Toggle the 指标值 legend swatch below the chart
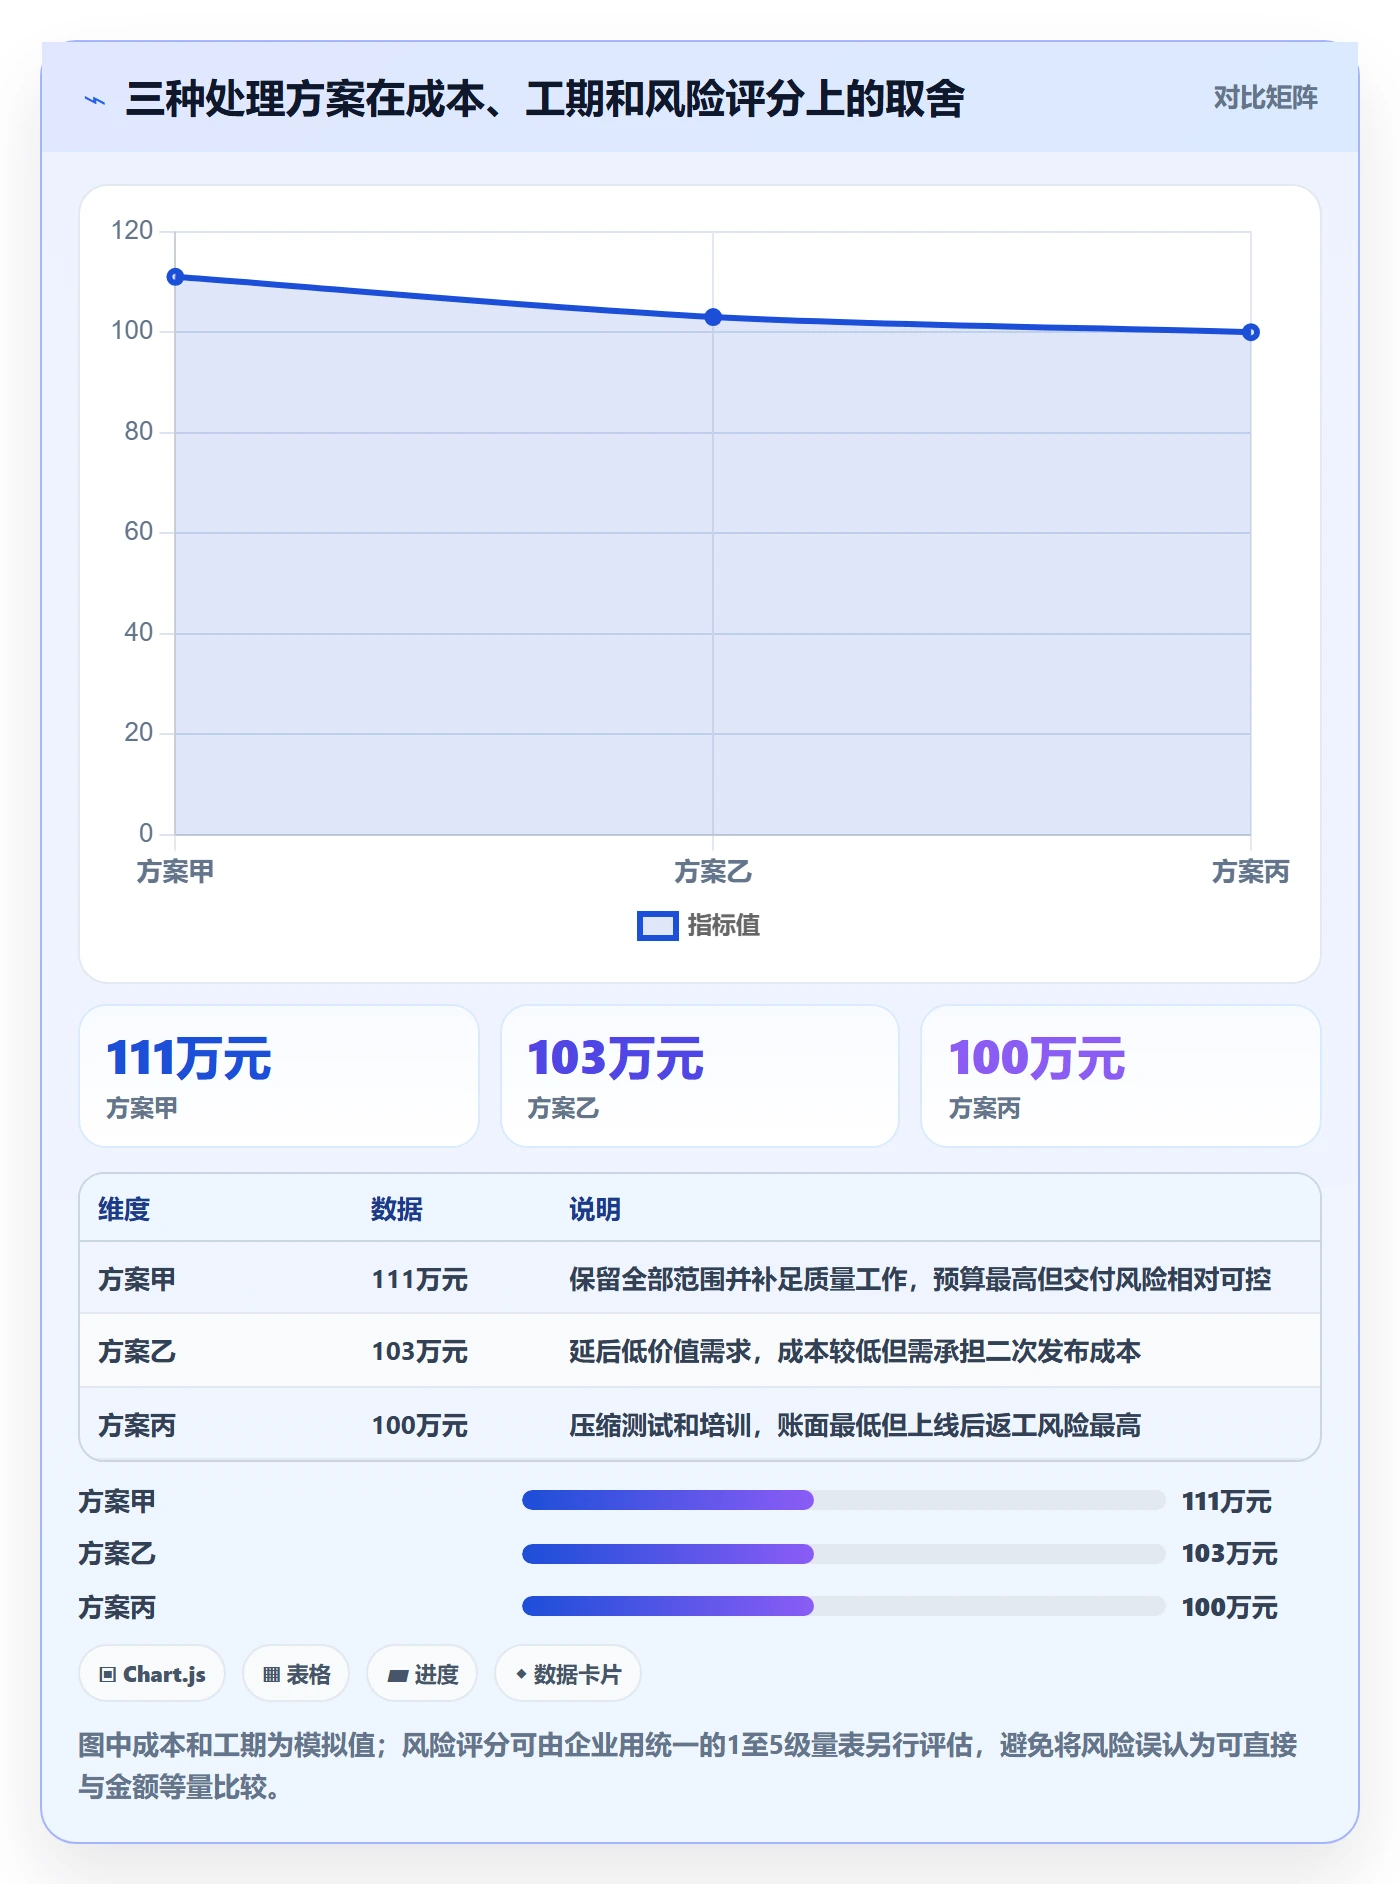Image resolution: width=1400 pixels, height=1884 pixels. 658,926
